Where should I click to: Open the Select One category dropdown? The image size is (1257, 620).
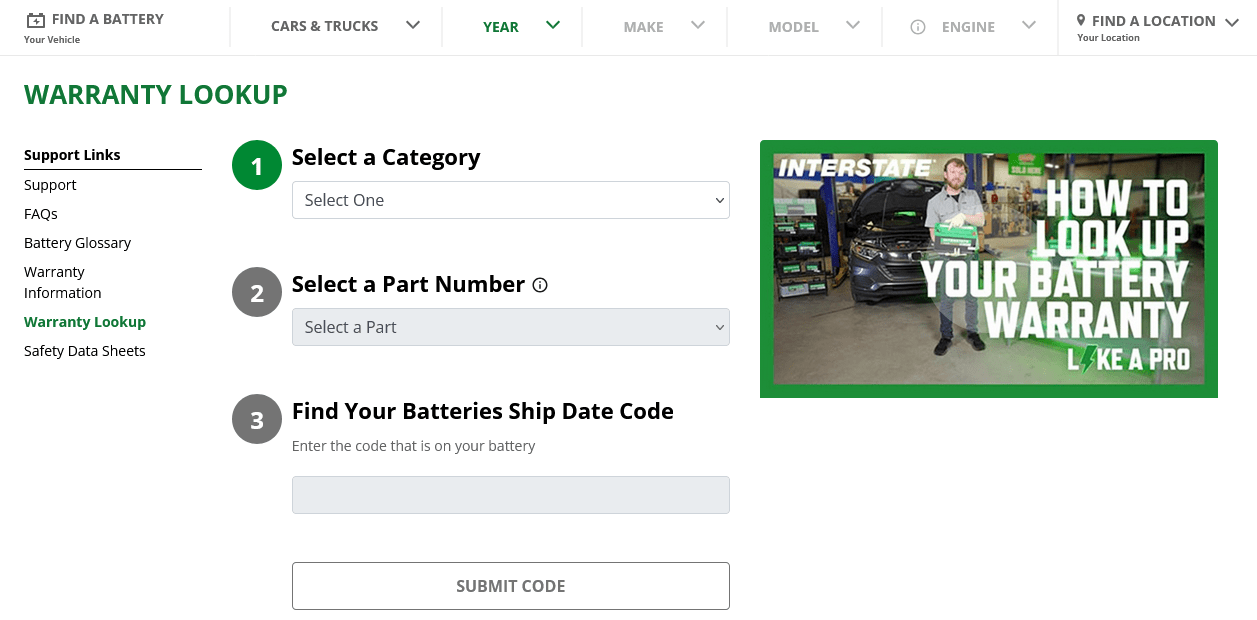[x=510, y=200]
